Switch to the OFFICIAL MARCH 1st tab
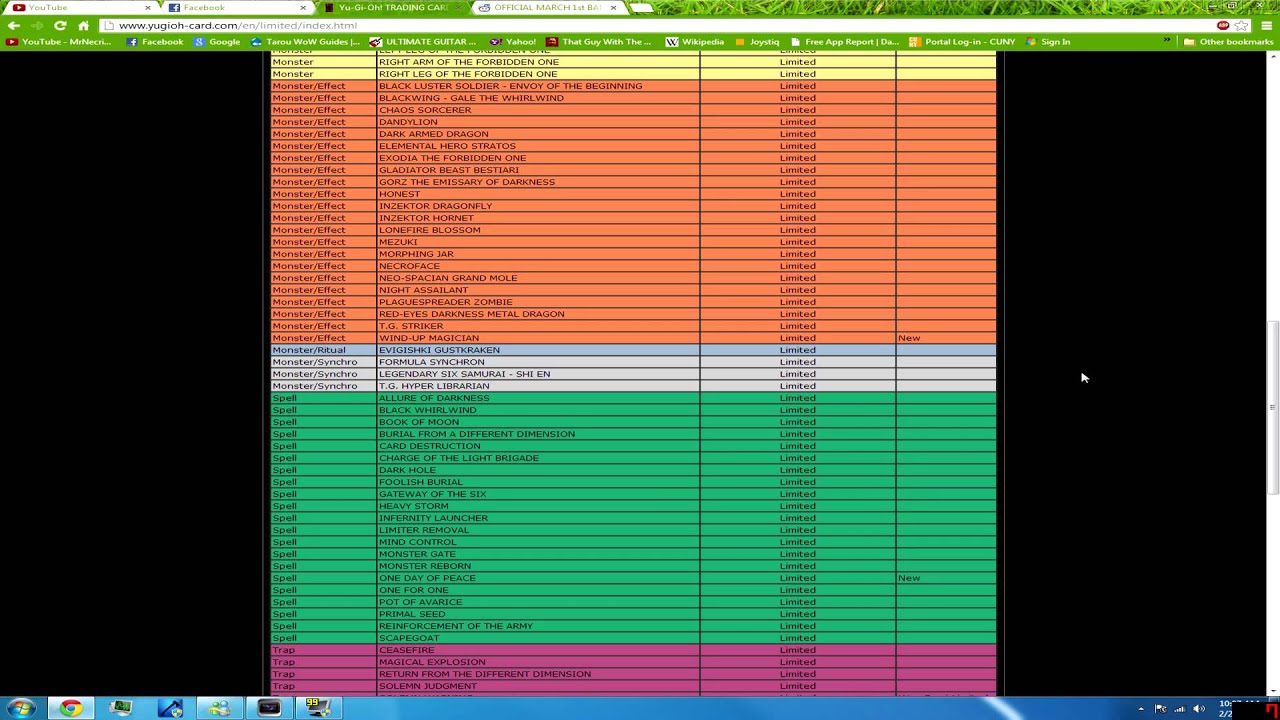1280x720 pixels. pyautogui.click(x=547, y=7)
